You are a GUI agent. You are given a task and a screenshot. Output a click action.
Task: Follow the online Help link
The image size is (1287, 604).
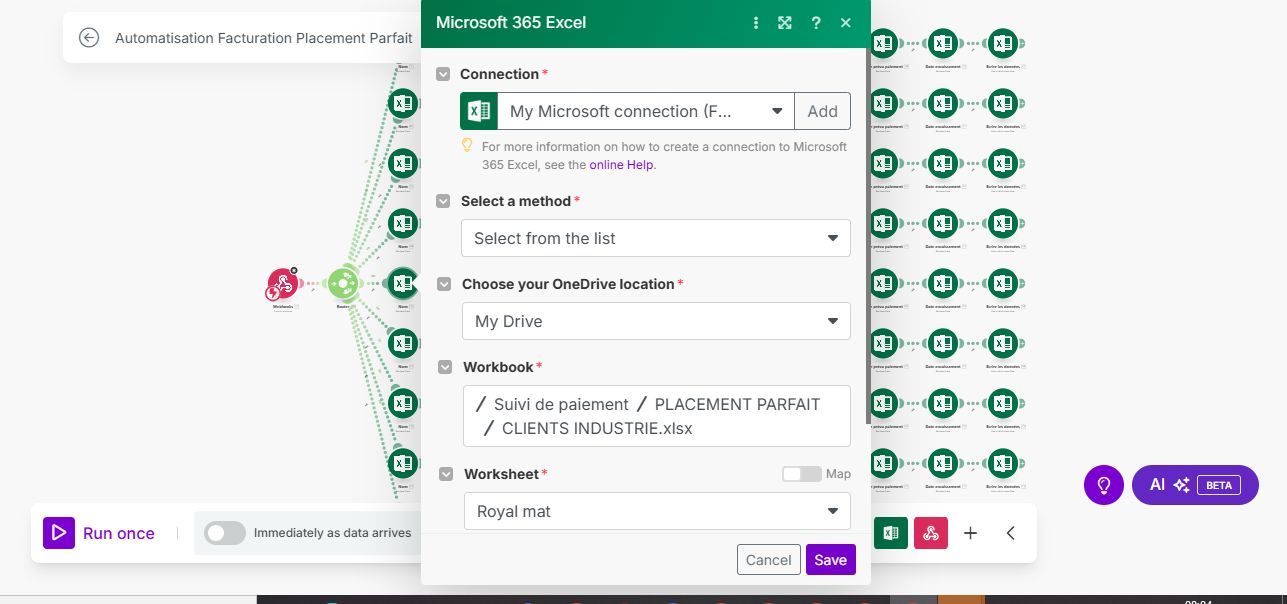[621, 165]
